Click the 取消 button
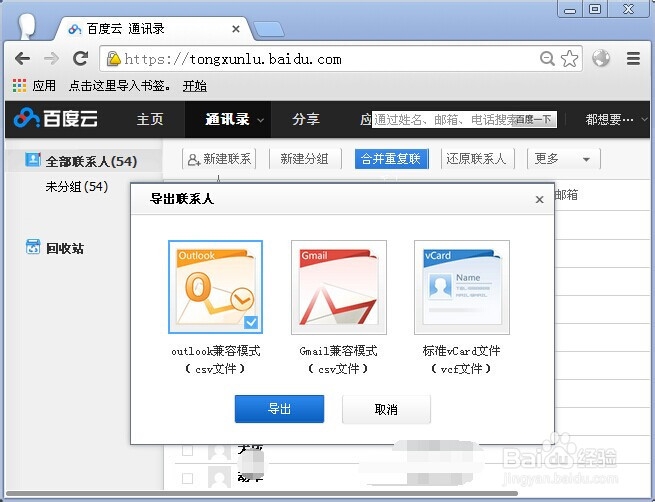This screenshot has height=502, width=655. pyautogui.click(x=386, y=409)
